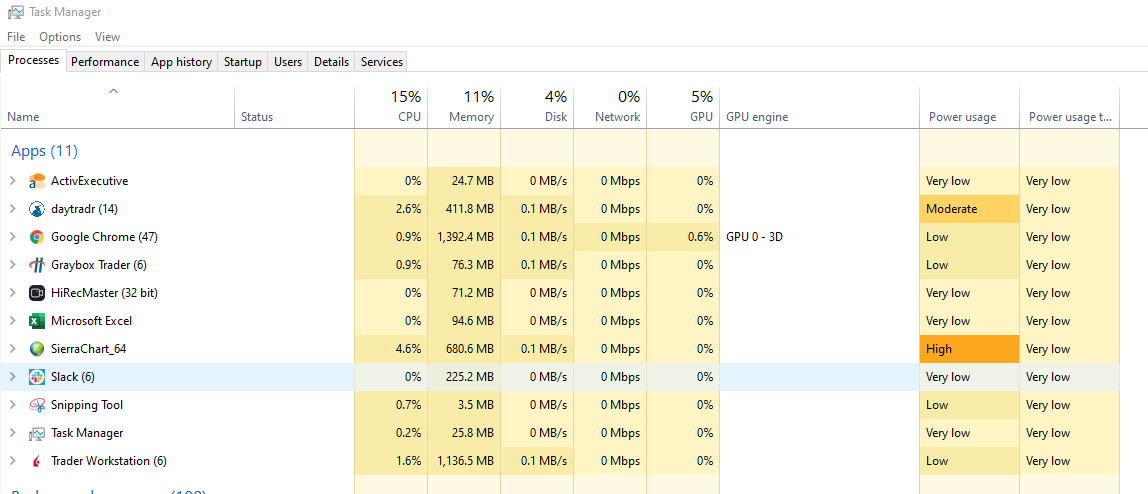Click the SierraChart_64 globe icon
Viewport: 1148px width, 494px height.
pos(37,349)
